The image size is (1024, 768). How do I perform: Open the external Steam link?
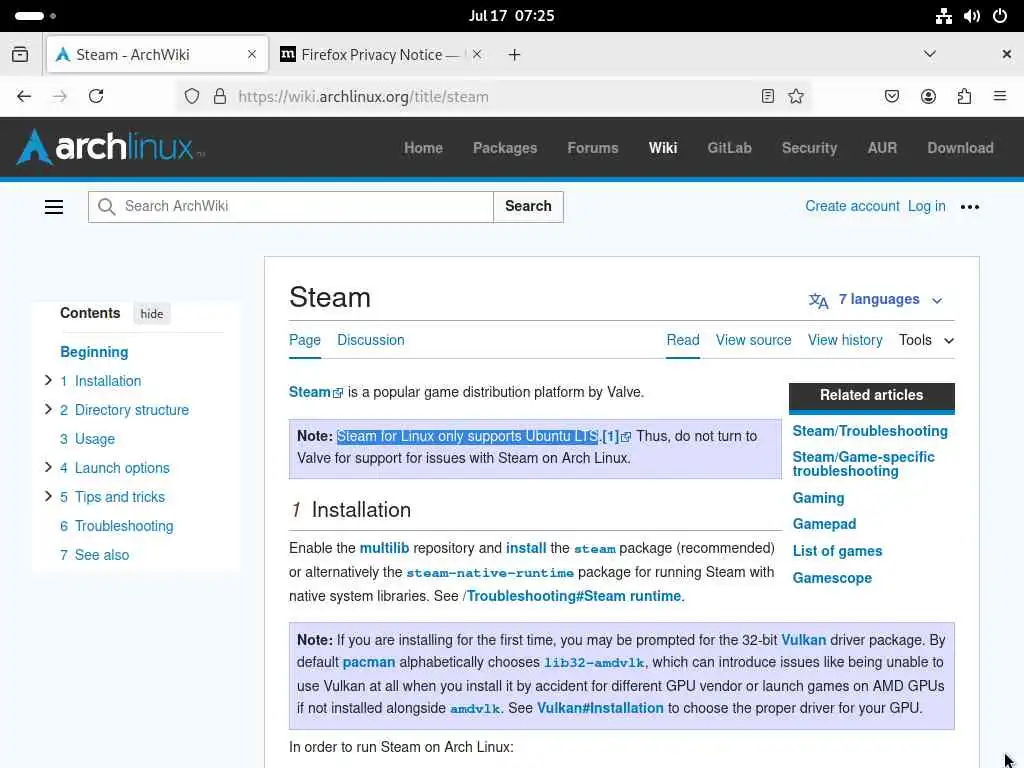[x=315, y=392]
